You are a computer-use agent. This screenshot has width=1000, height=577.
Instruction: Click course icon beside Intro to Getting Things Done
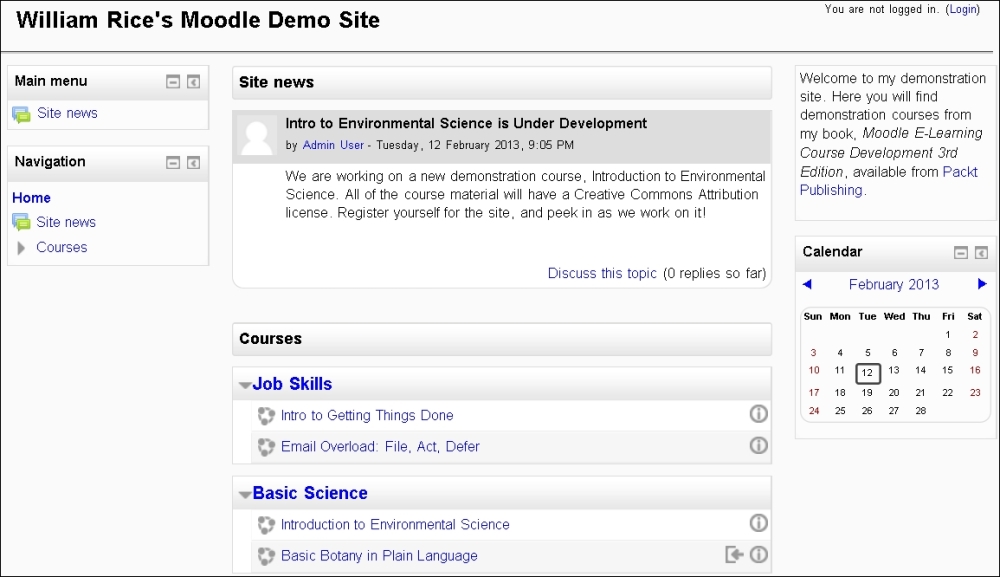(266, 416)
